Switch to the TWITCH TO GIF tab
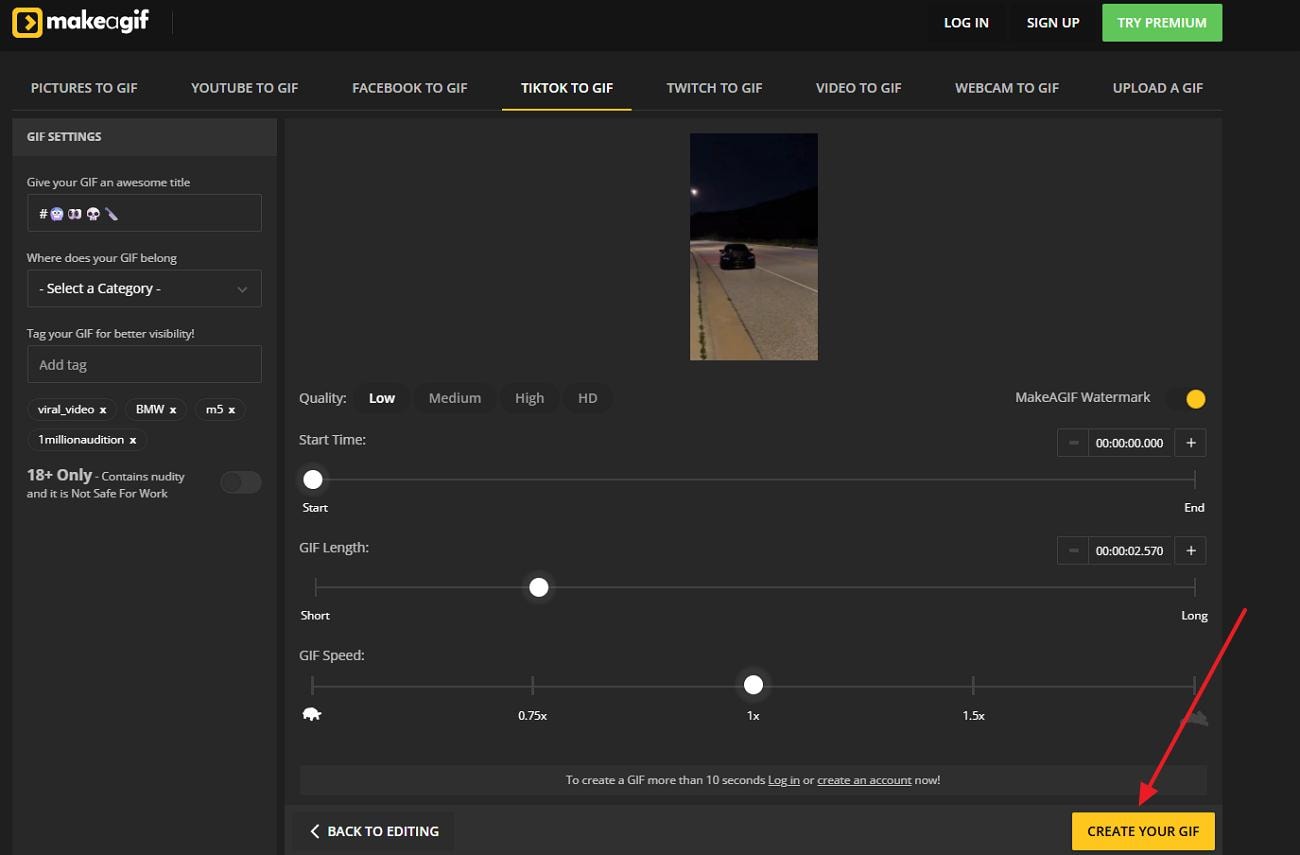The width and height of the screenshot is (1300, 855). click(x=714, y=88)
